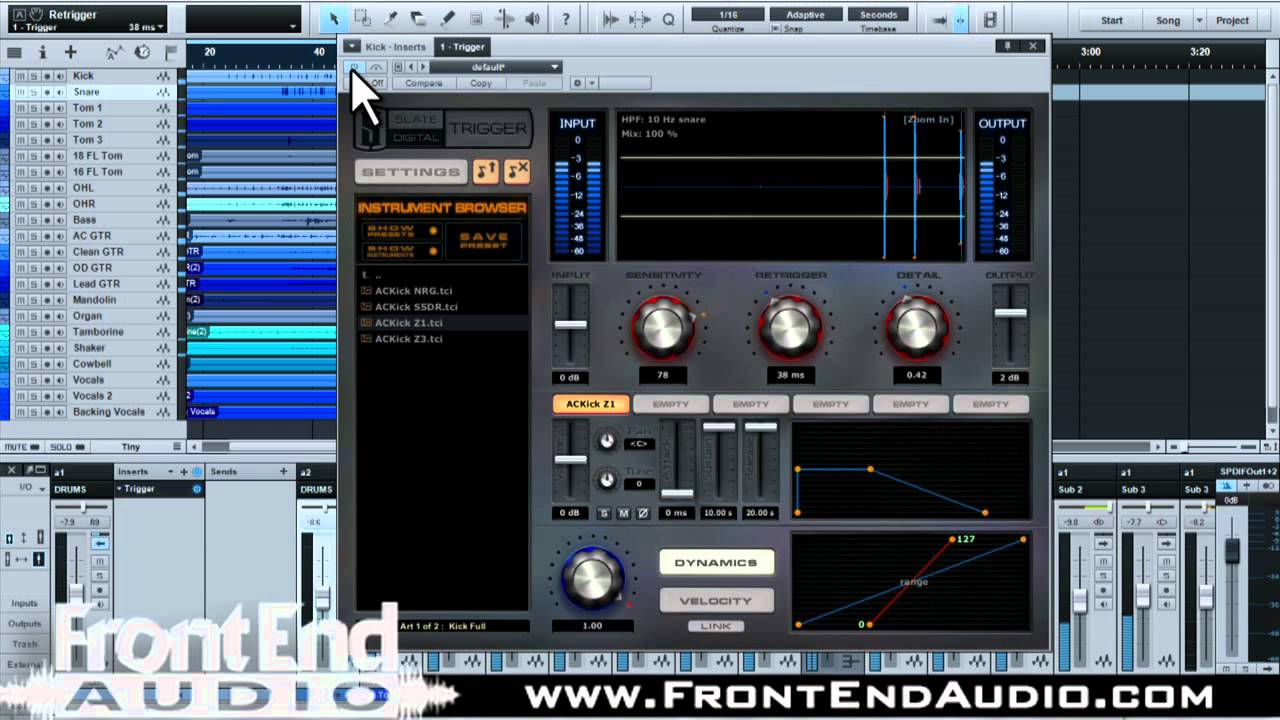Click the Trigger INPUT fader handle
Image resolution: width=1280 pixels, height=720 pixels.
point(571,324)
